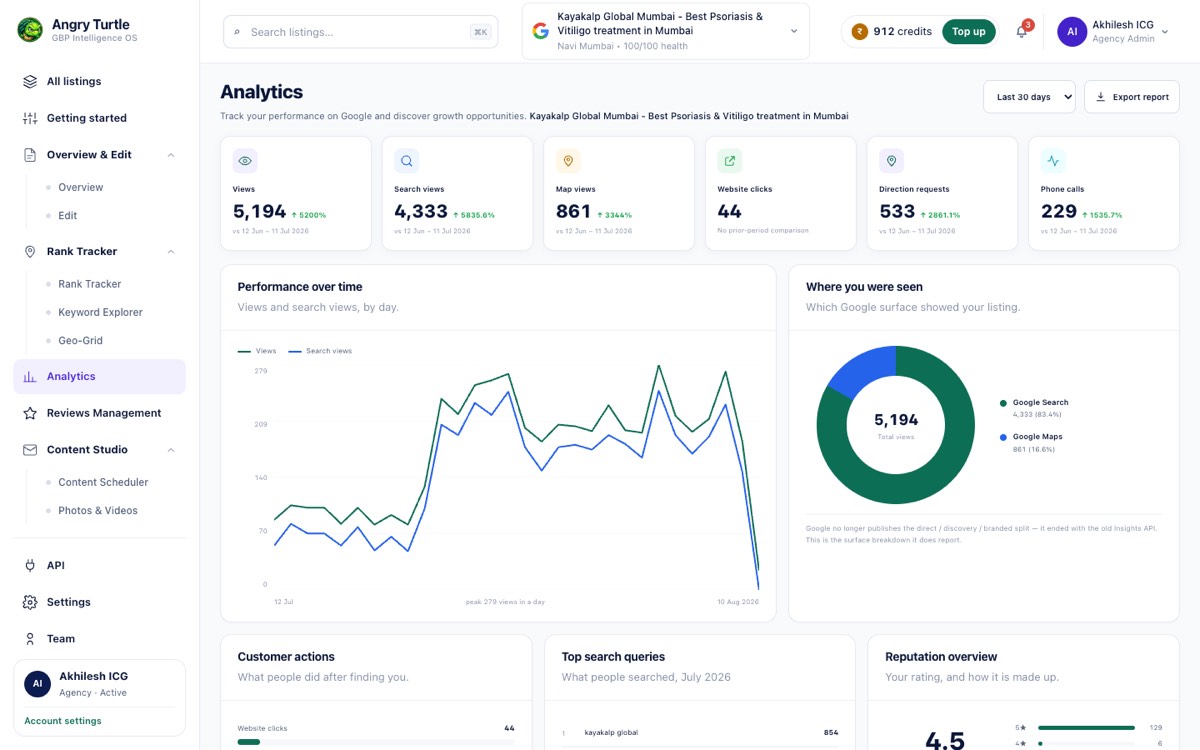Click the Website clicks progress bar
The height and width of the screenshot is (750, 1200).
click(376, 742)
